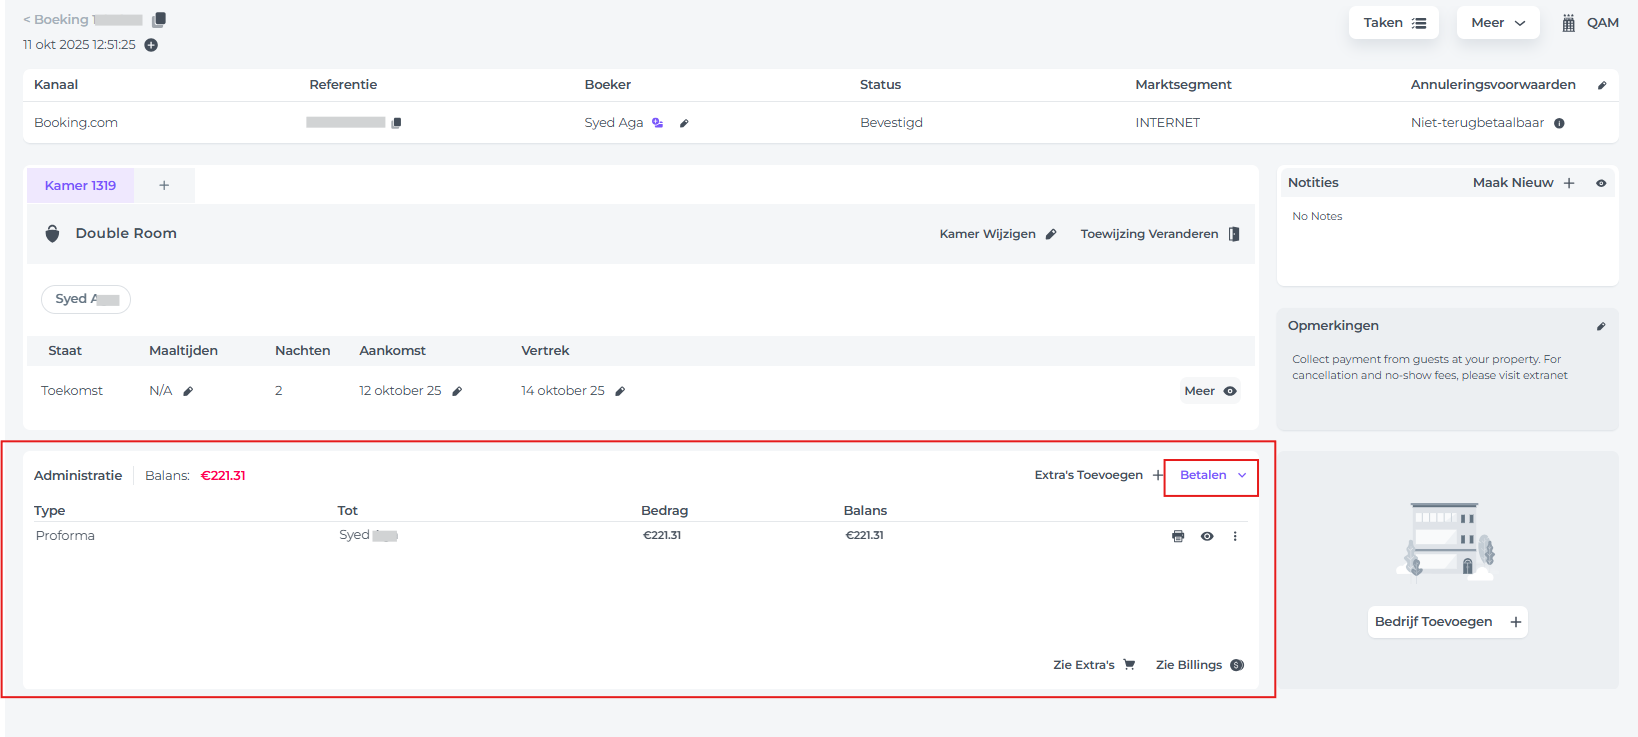Click the plus icon beside booking date
The image size is (1638, 737).
tap(151, 45)
